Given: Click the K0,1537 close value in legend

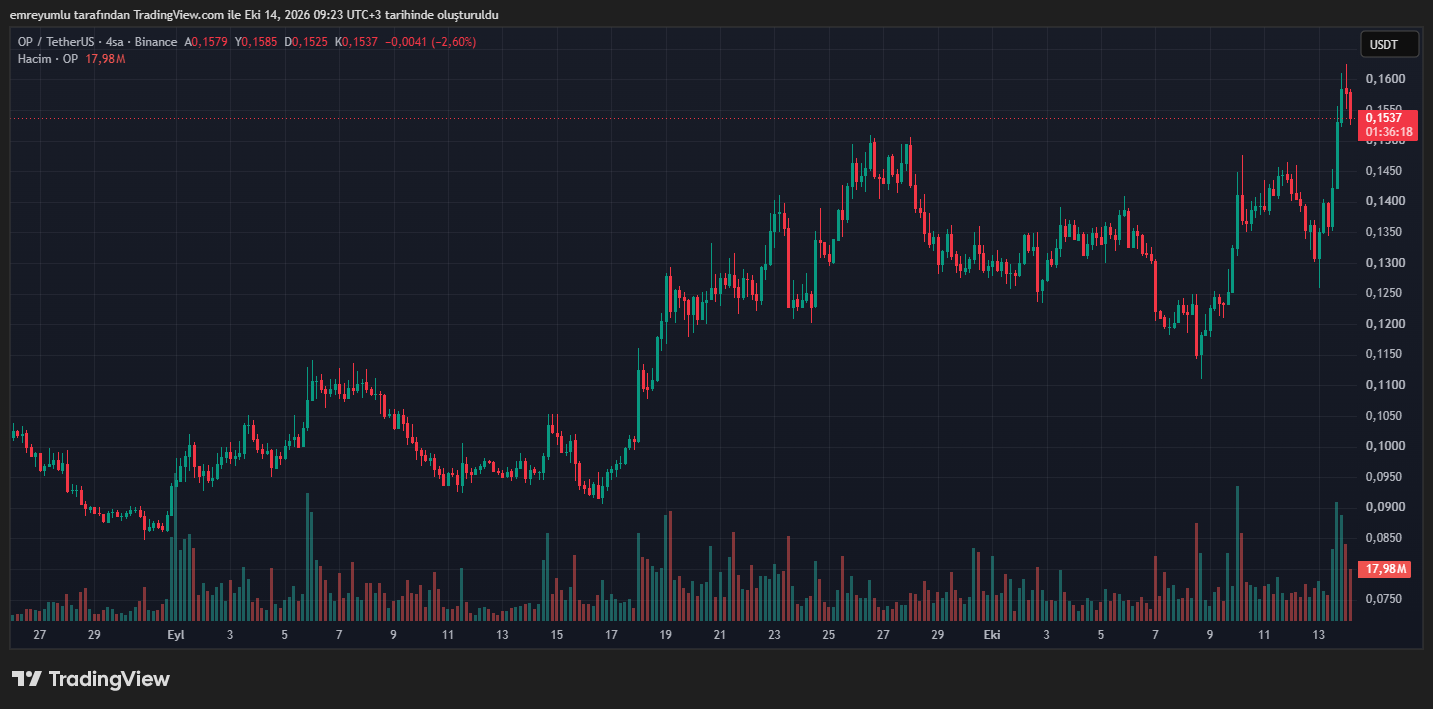Looking at the screenshot, I should [x=357, y=42].
